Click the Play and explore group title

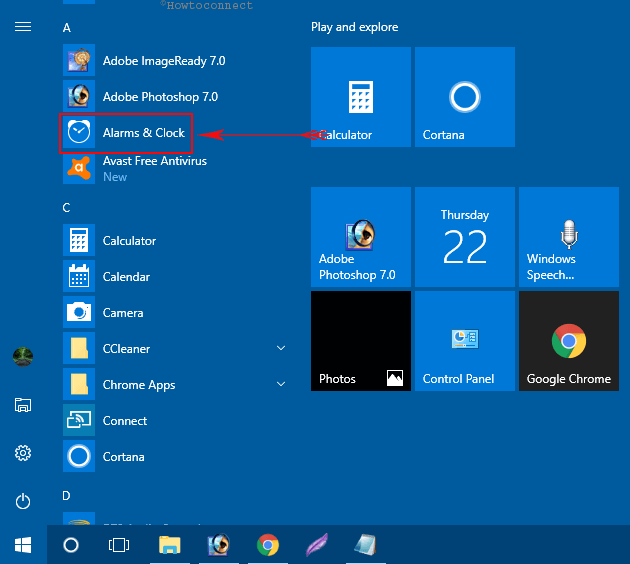point(354,27)
